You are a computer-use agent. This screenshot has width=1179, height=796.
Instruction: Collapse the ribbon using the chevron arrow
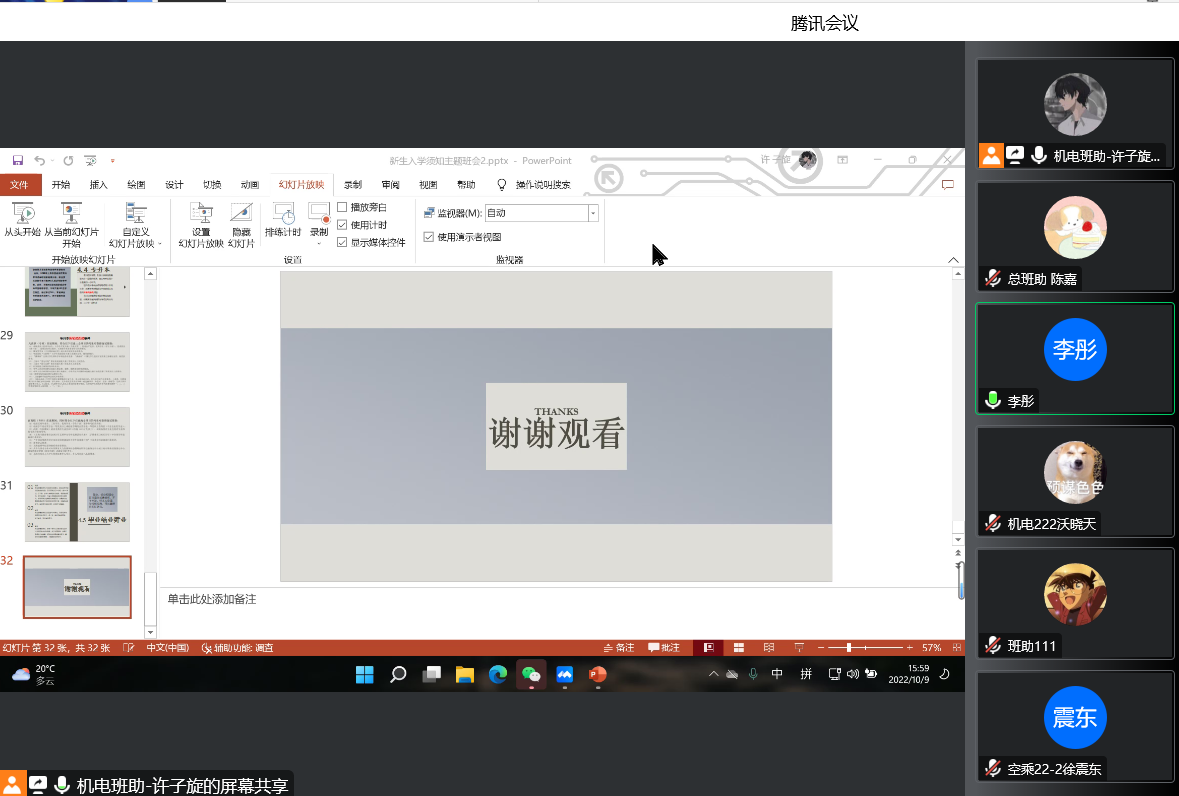(953, 260)
